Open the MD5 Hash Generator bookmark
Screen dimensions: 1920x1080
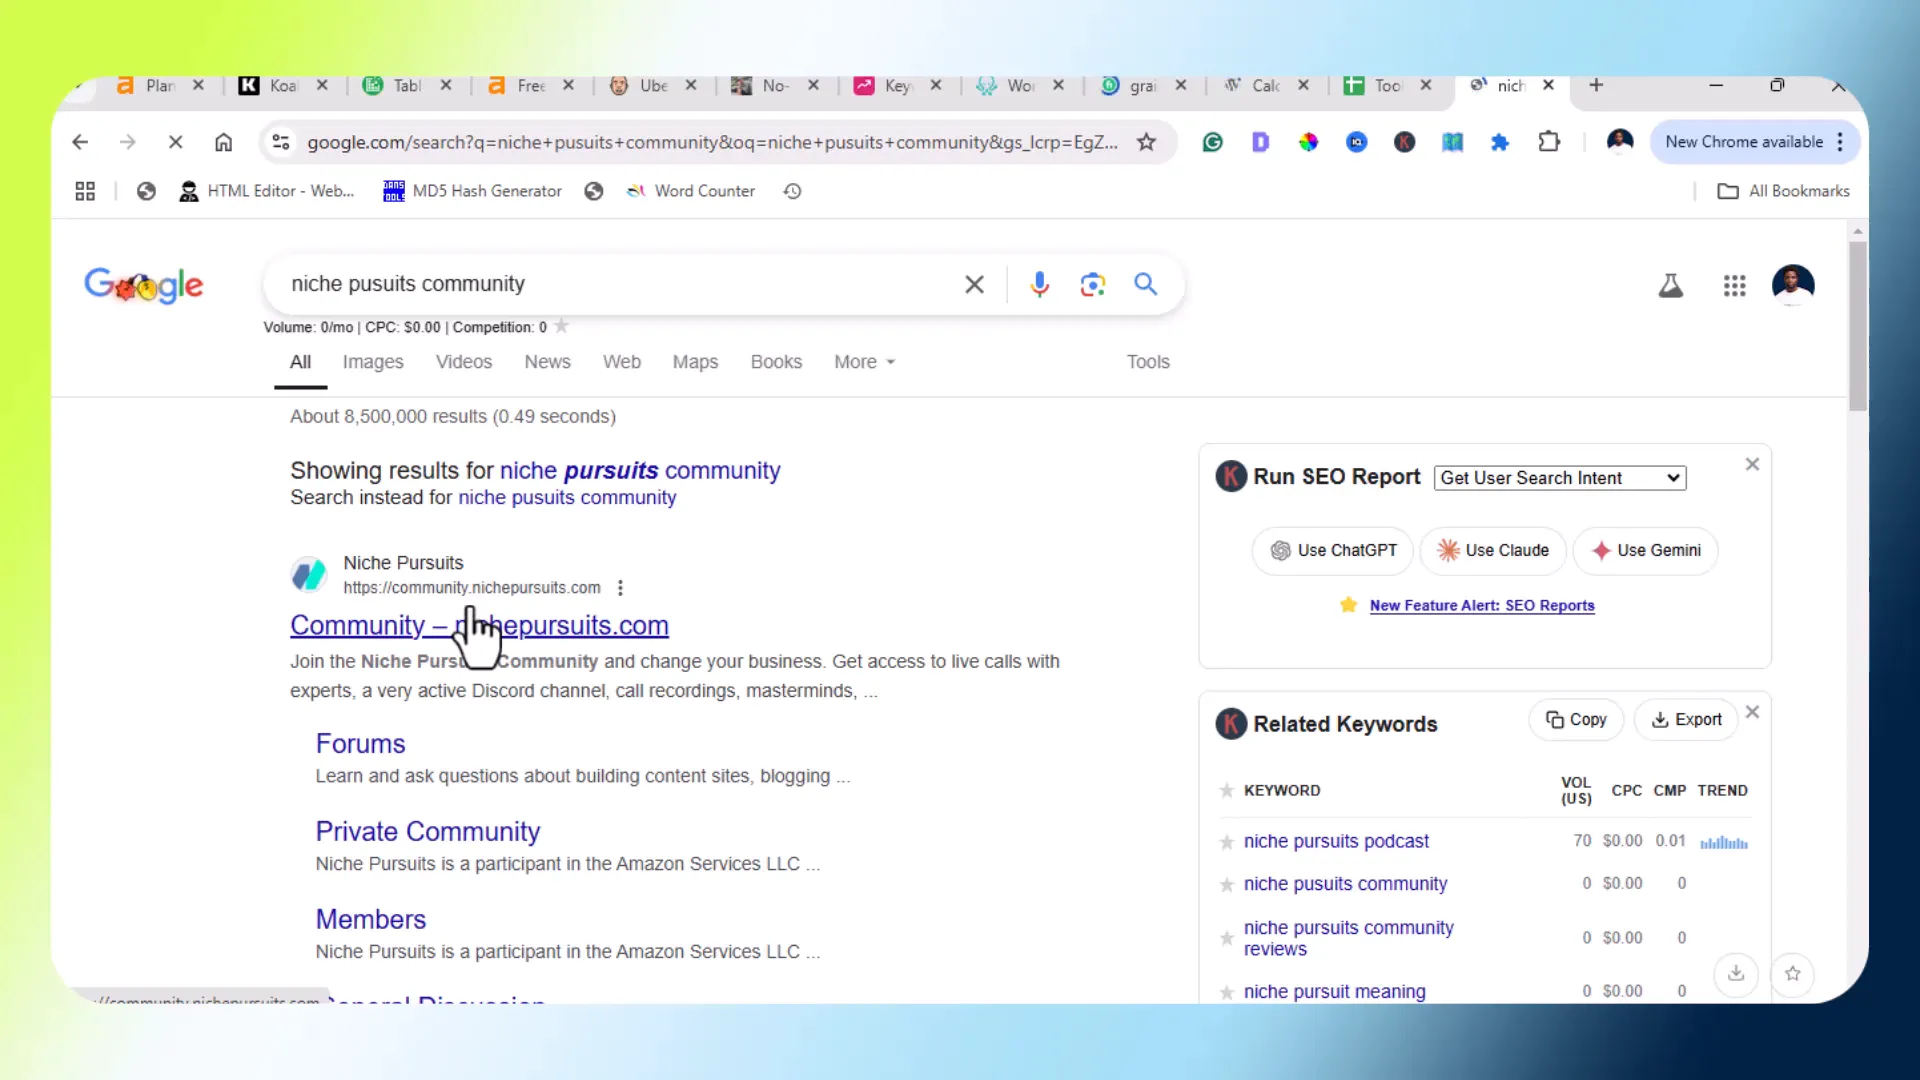pyautogui.click(x=472, y=191)
